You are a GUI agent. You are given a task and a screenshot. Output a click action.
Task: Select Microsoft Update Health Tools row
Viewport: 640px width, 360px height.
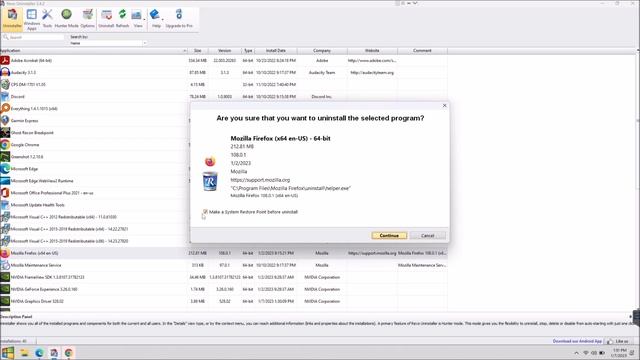[93, 205]
